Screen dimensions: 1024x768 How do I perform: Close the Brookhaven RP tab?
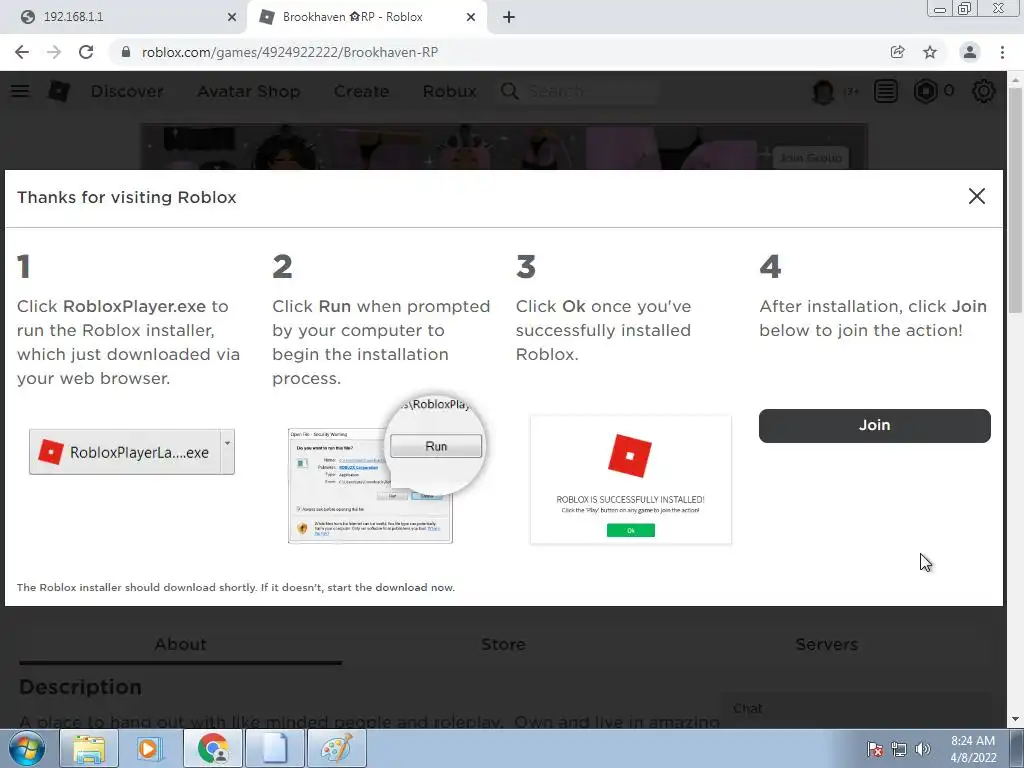471,17
